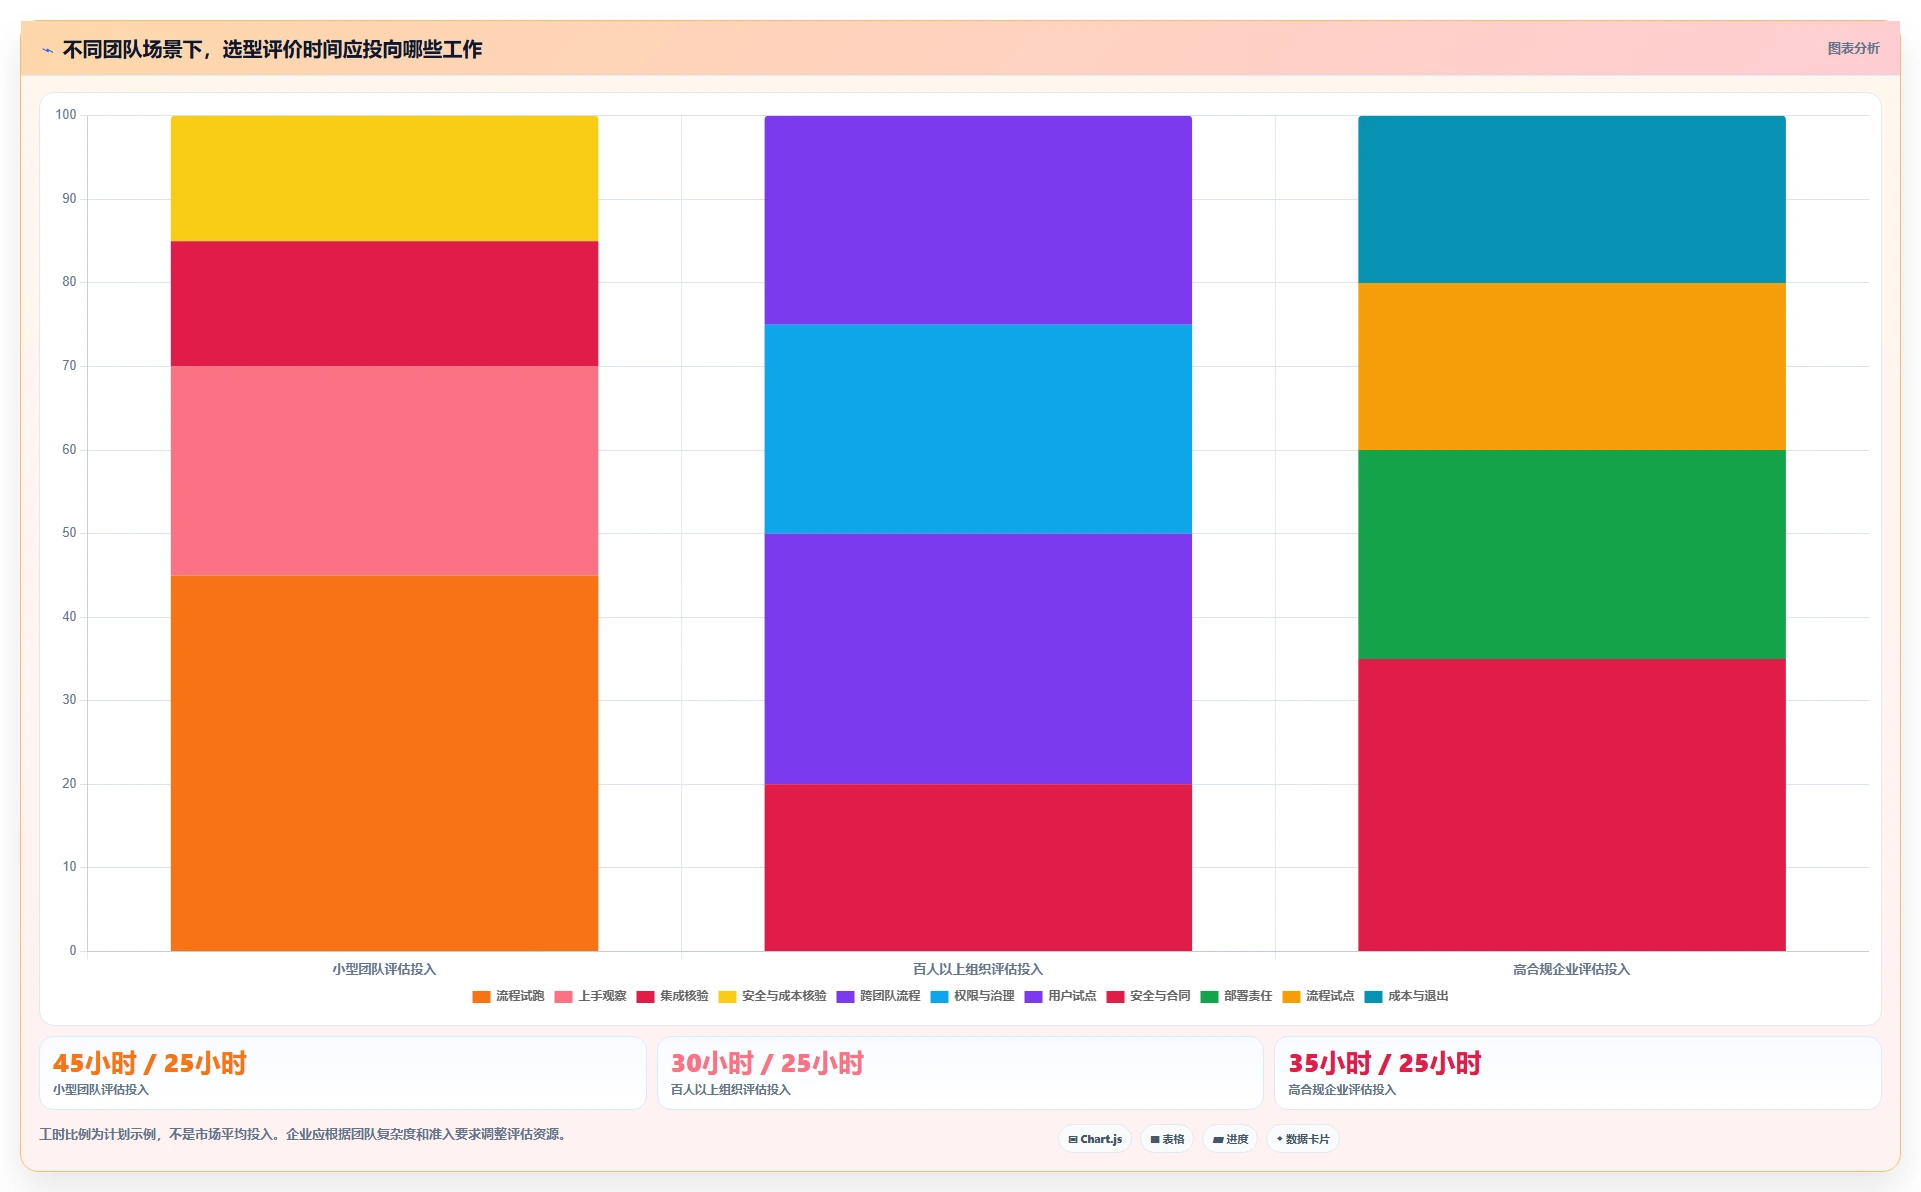Toggle 安全与合同 legend item
The height and width of the screenshot is (1192, 1921).
click(x=1148, y=996)
